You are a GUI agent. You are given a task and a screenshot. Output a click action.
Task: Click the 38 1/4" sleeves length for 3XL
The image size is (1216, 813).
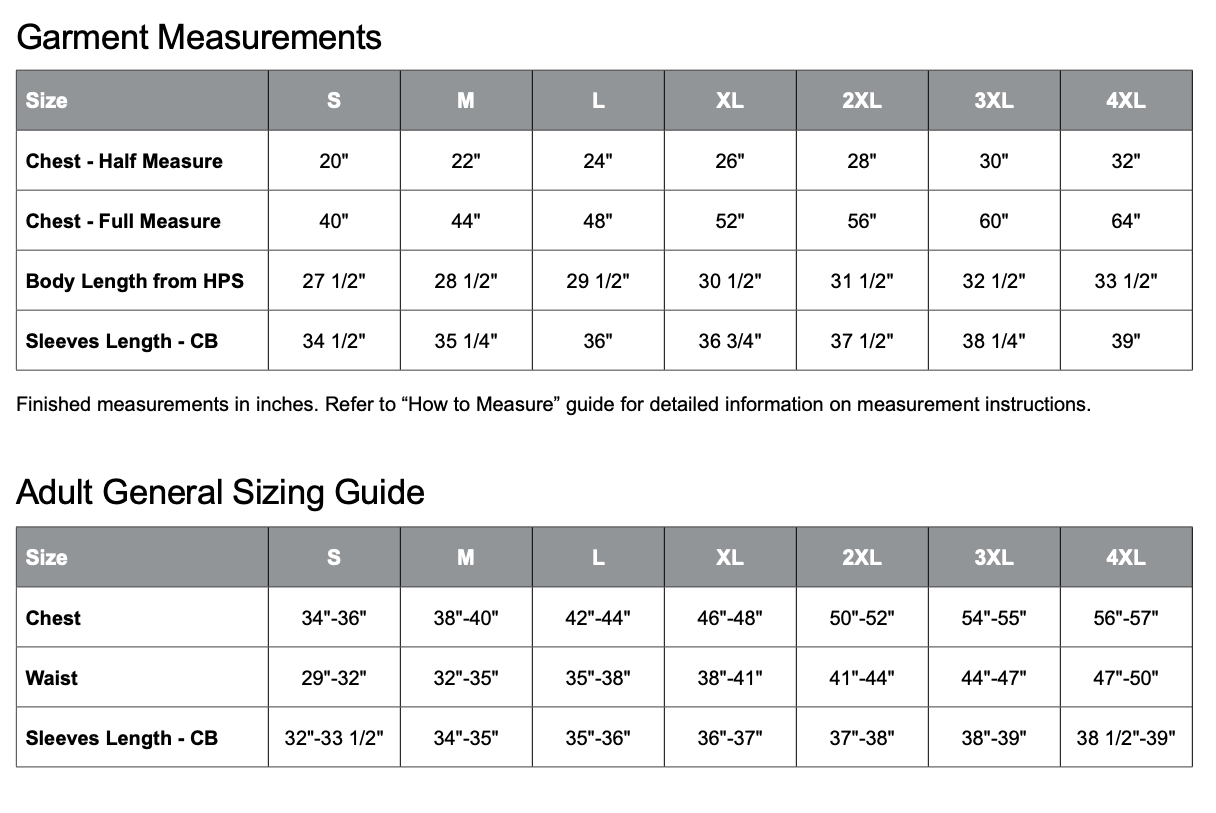coord(994,341)
